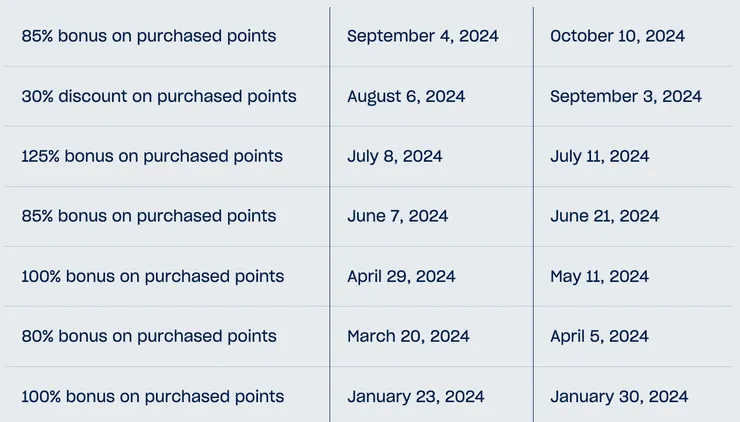
Task: Click the 30% discount on purchased points cell
Action: point(159,97)
